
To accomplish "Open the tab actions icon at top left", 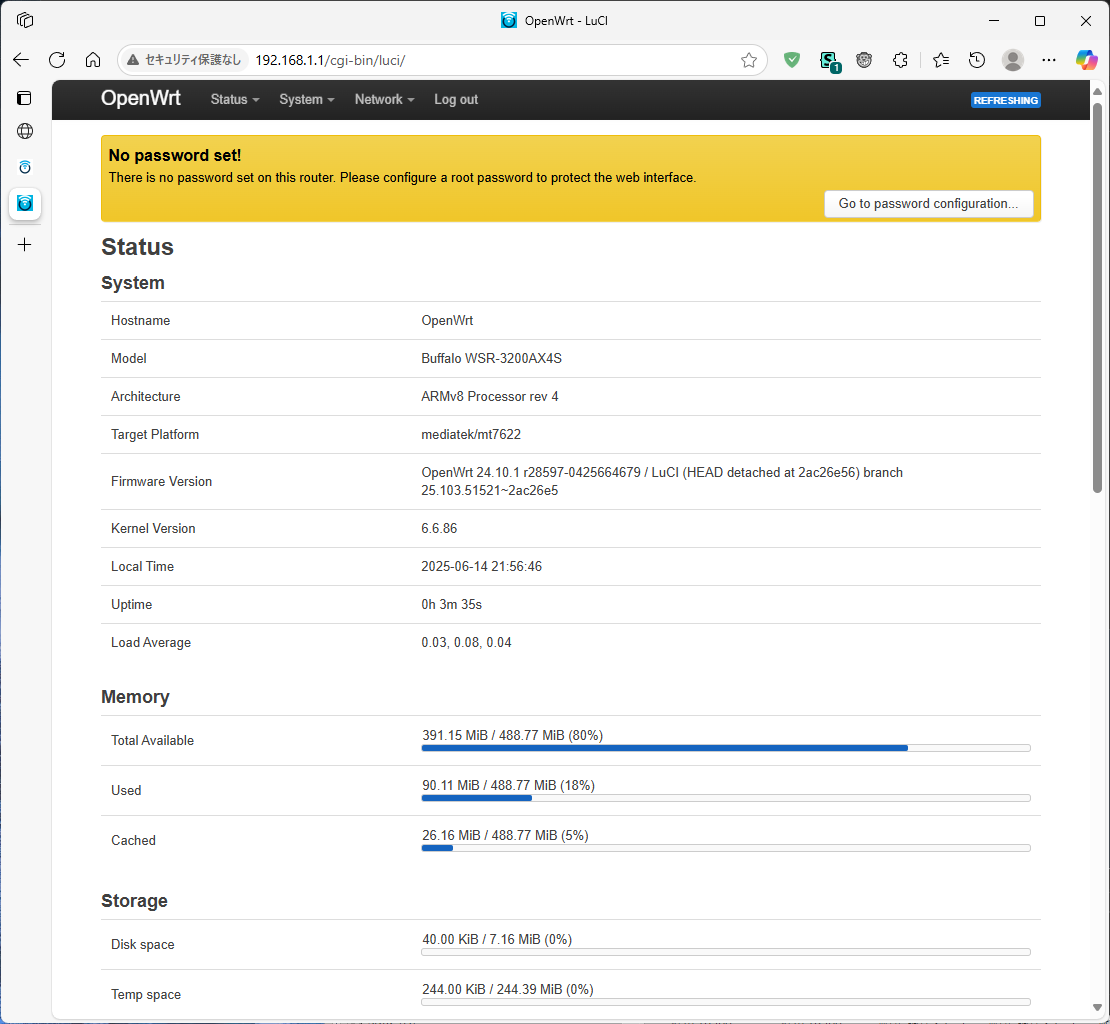I will point(25,21).
